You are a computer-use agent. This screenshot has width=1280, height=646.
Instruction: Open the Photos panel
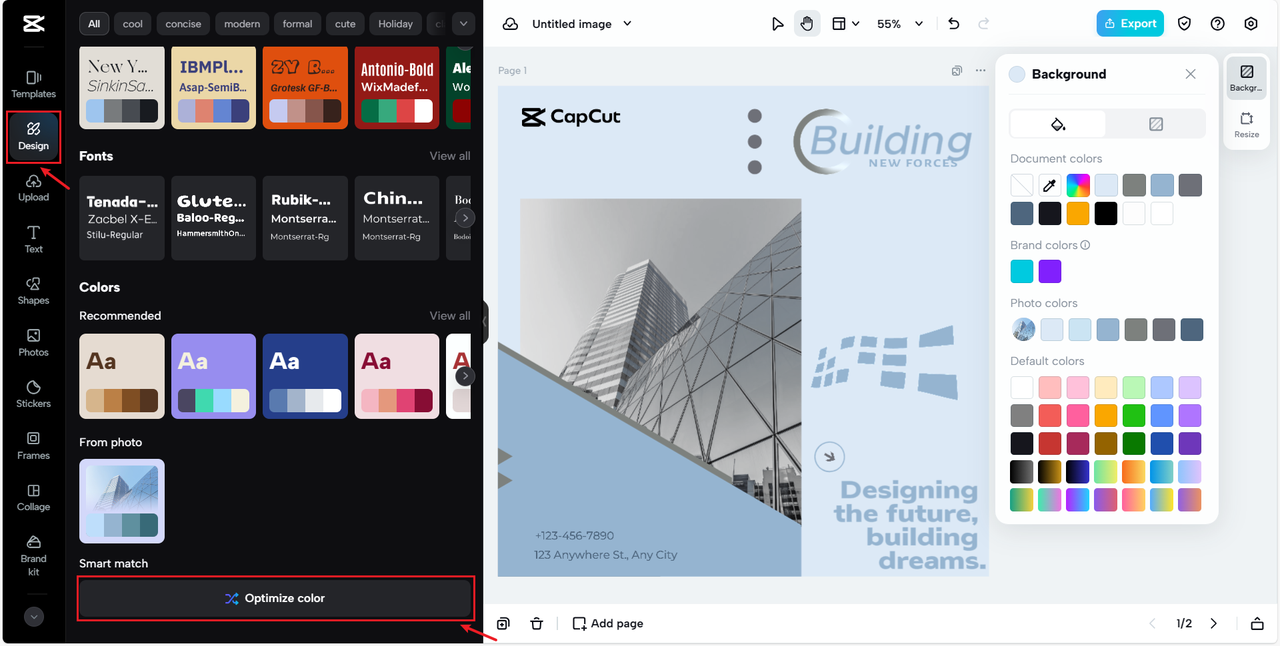(x=33, y=343)
